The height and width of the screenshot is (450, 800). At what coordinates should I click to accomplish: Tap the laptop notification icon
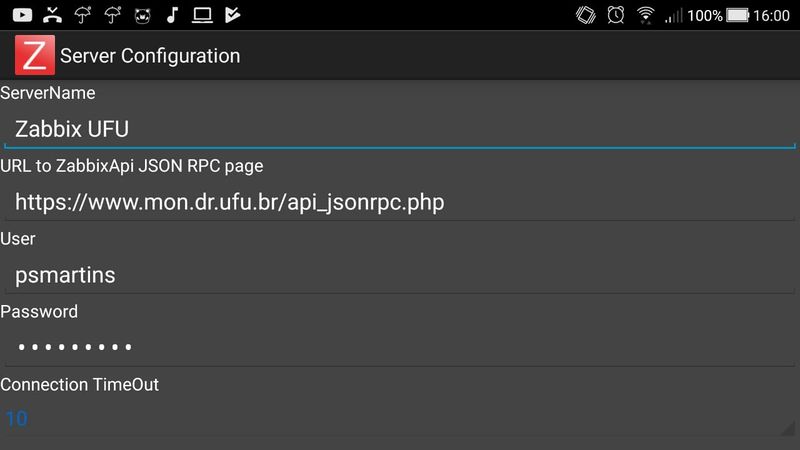pos(202,15)
